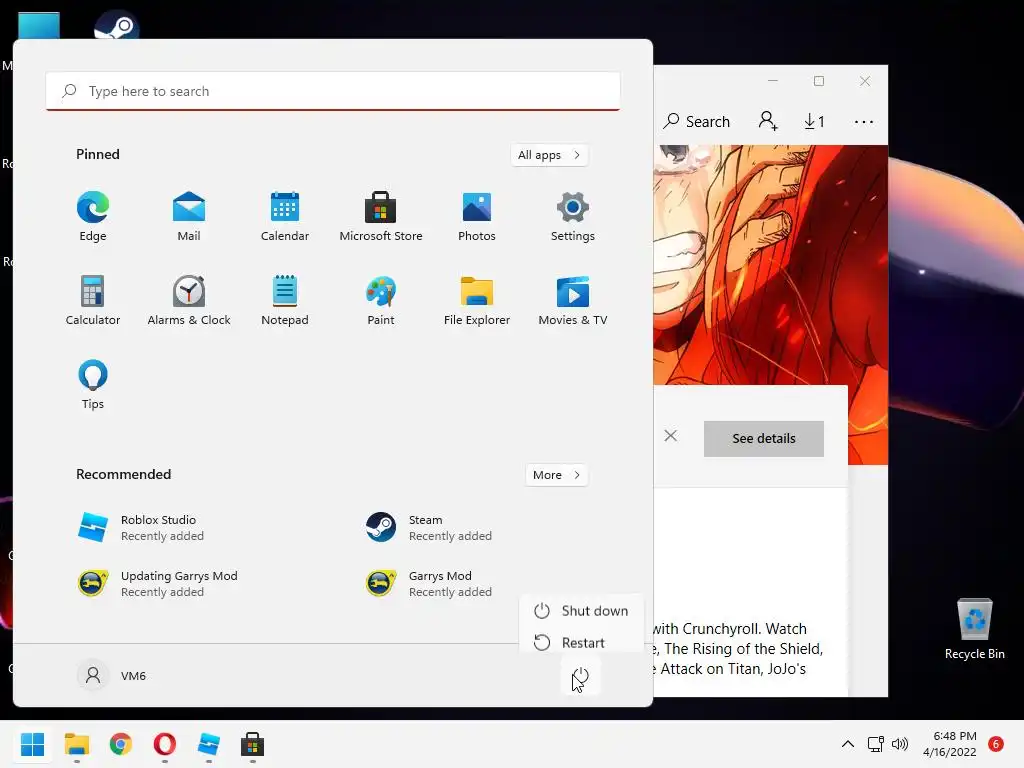Screen dimensions: 1024x768
Task: Open Google Chrome from the taskbar
Action: coord(121,744)
